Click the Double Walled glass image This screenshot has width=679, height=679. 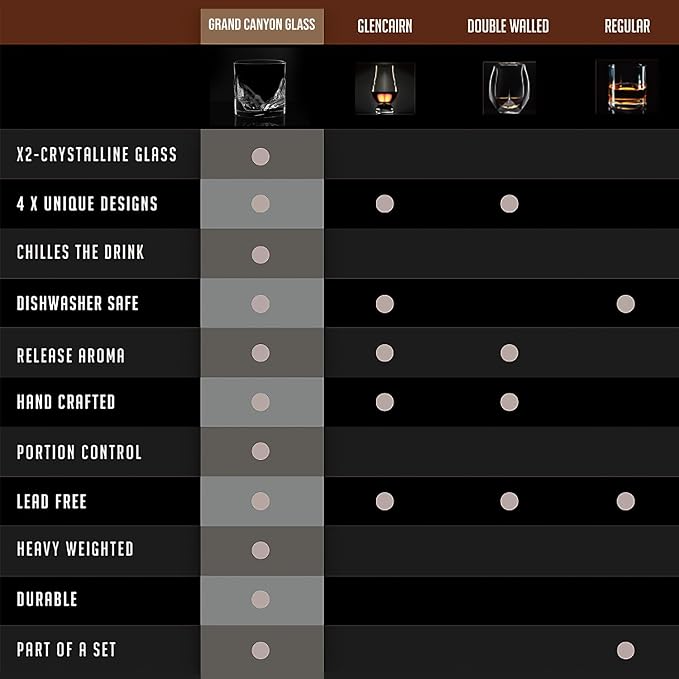(509, 88)
